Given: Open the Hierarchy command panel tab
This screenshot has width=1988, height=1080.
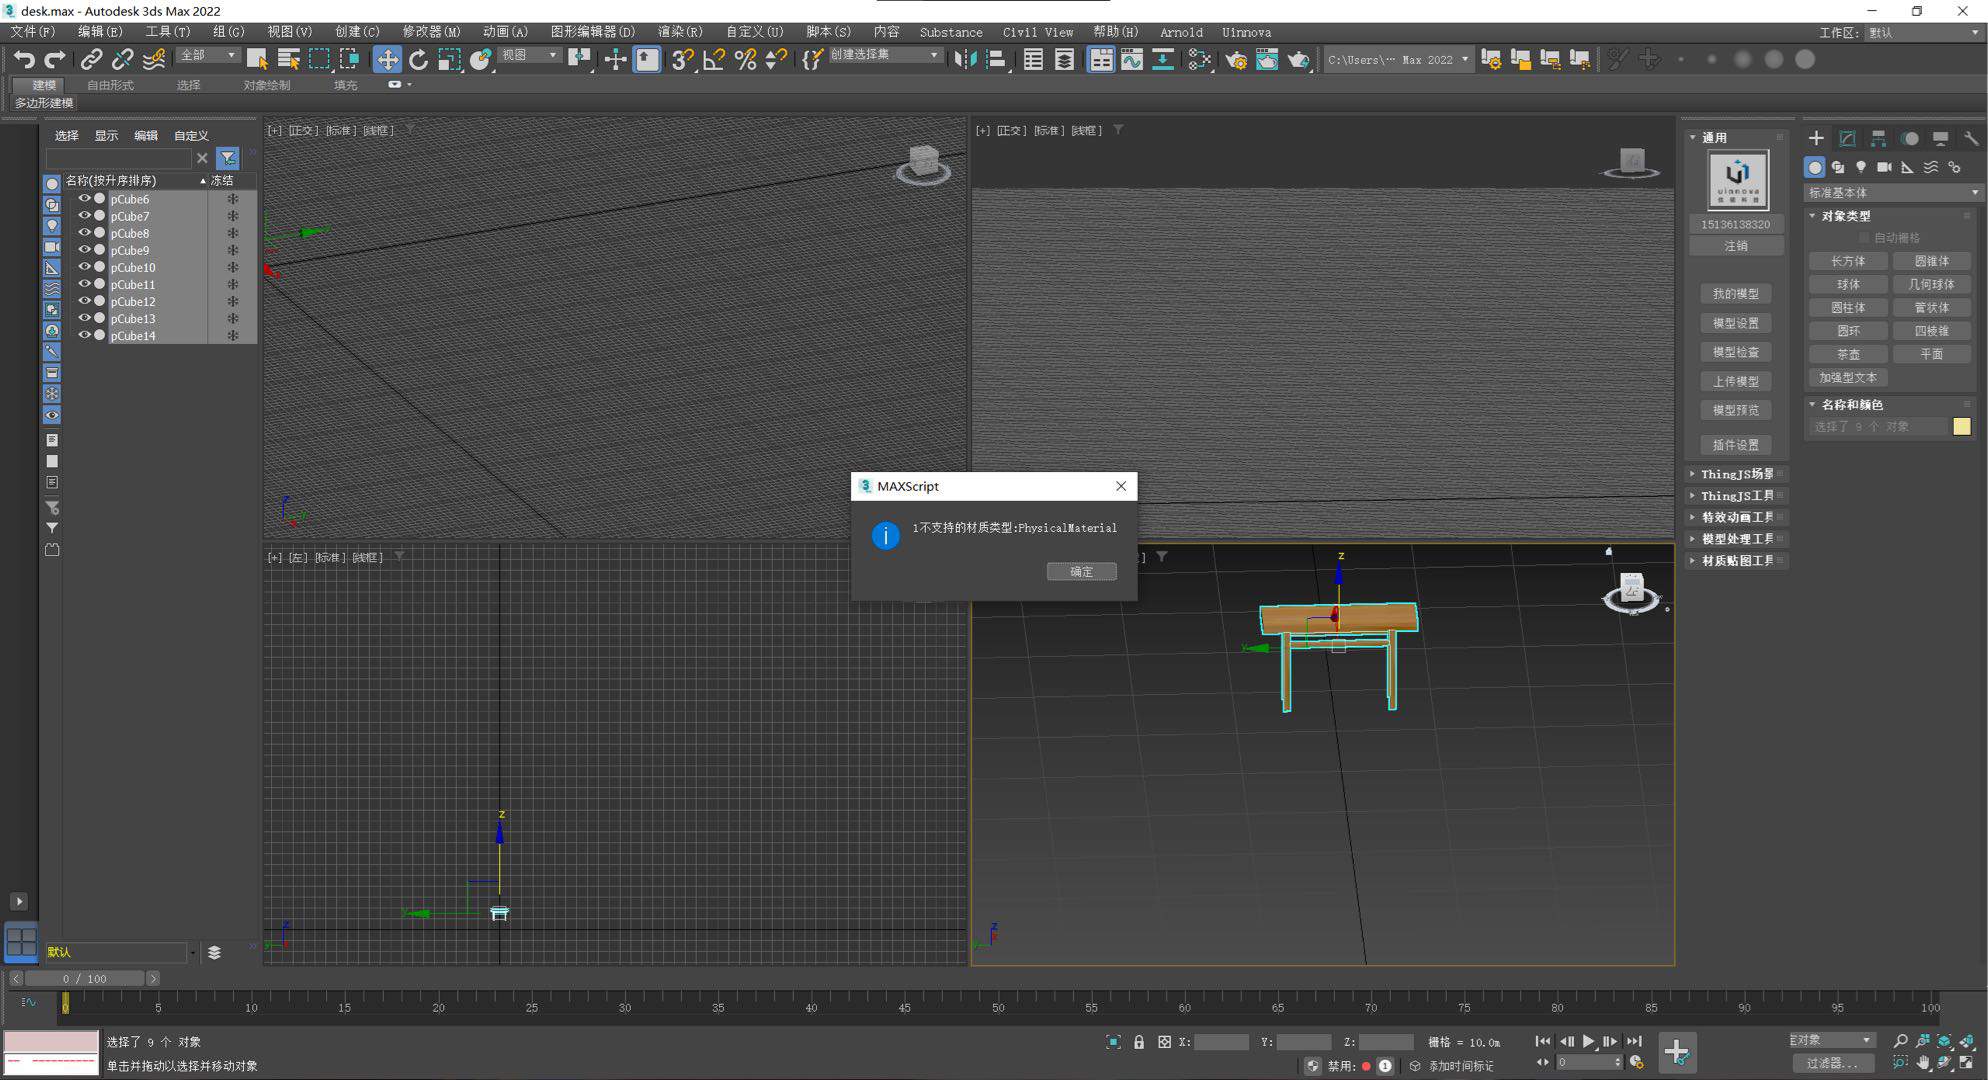Looking at the screenshot, I should (1878, 138).
